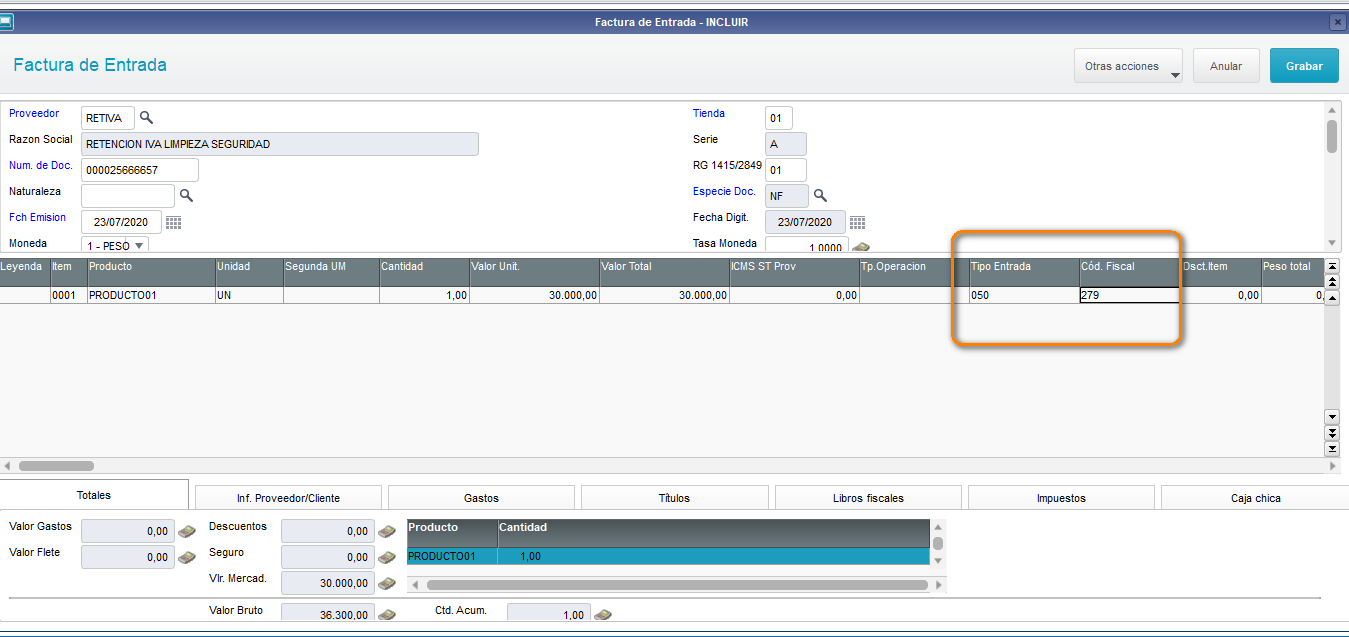The width and height of the screenshot is (1349, 637).
Task: Save the invoice with Grabar
Action: (x=1304, y=66)
